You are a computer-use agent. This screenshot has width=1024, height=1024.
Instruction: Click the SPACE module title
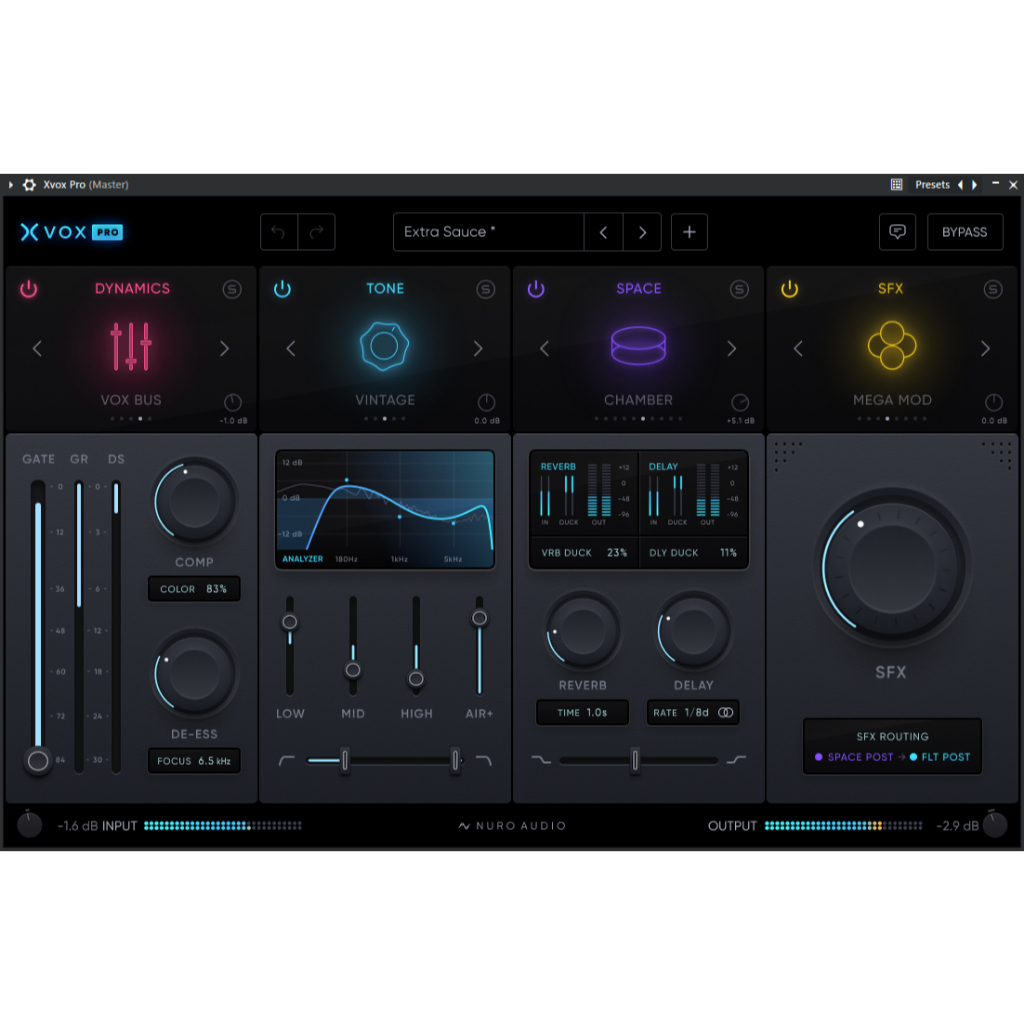(639, 289)
